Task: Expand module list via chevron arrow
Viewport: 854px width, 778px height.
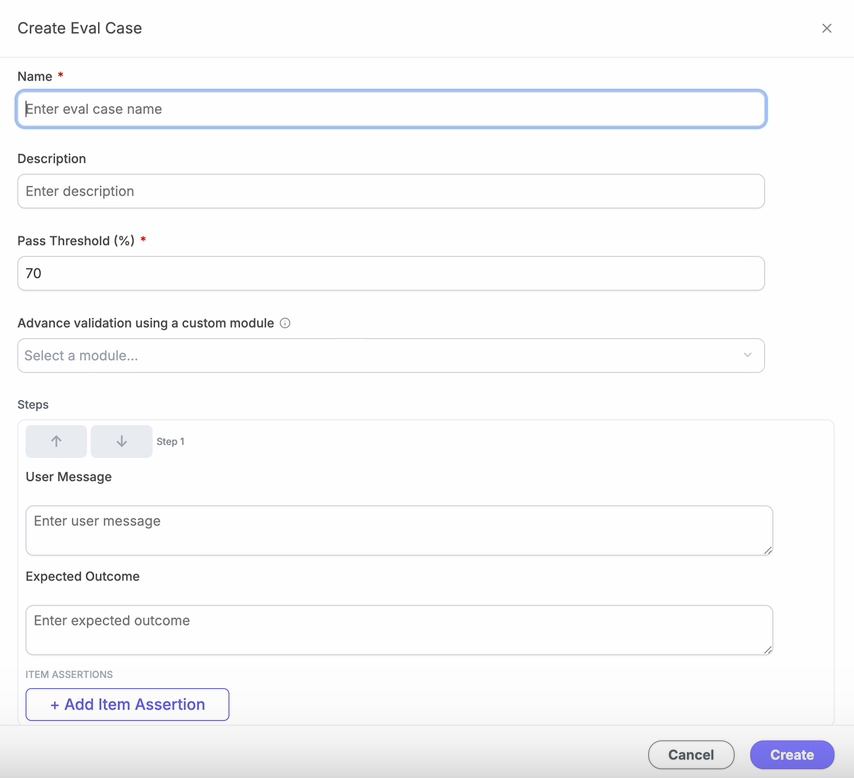Action: tap(747, 355)
